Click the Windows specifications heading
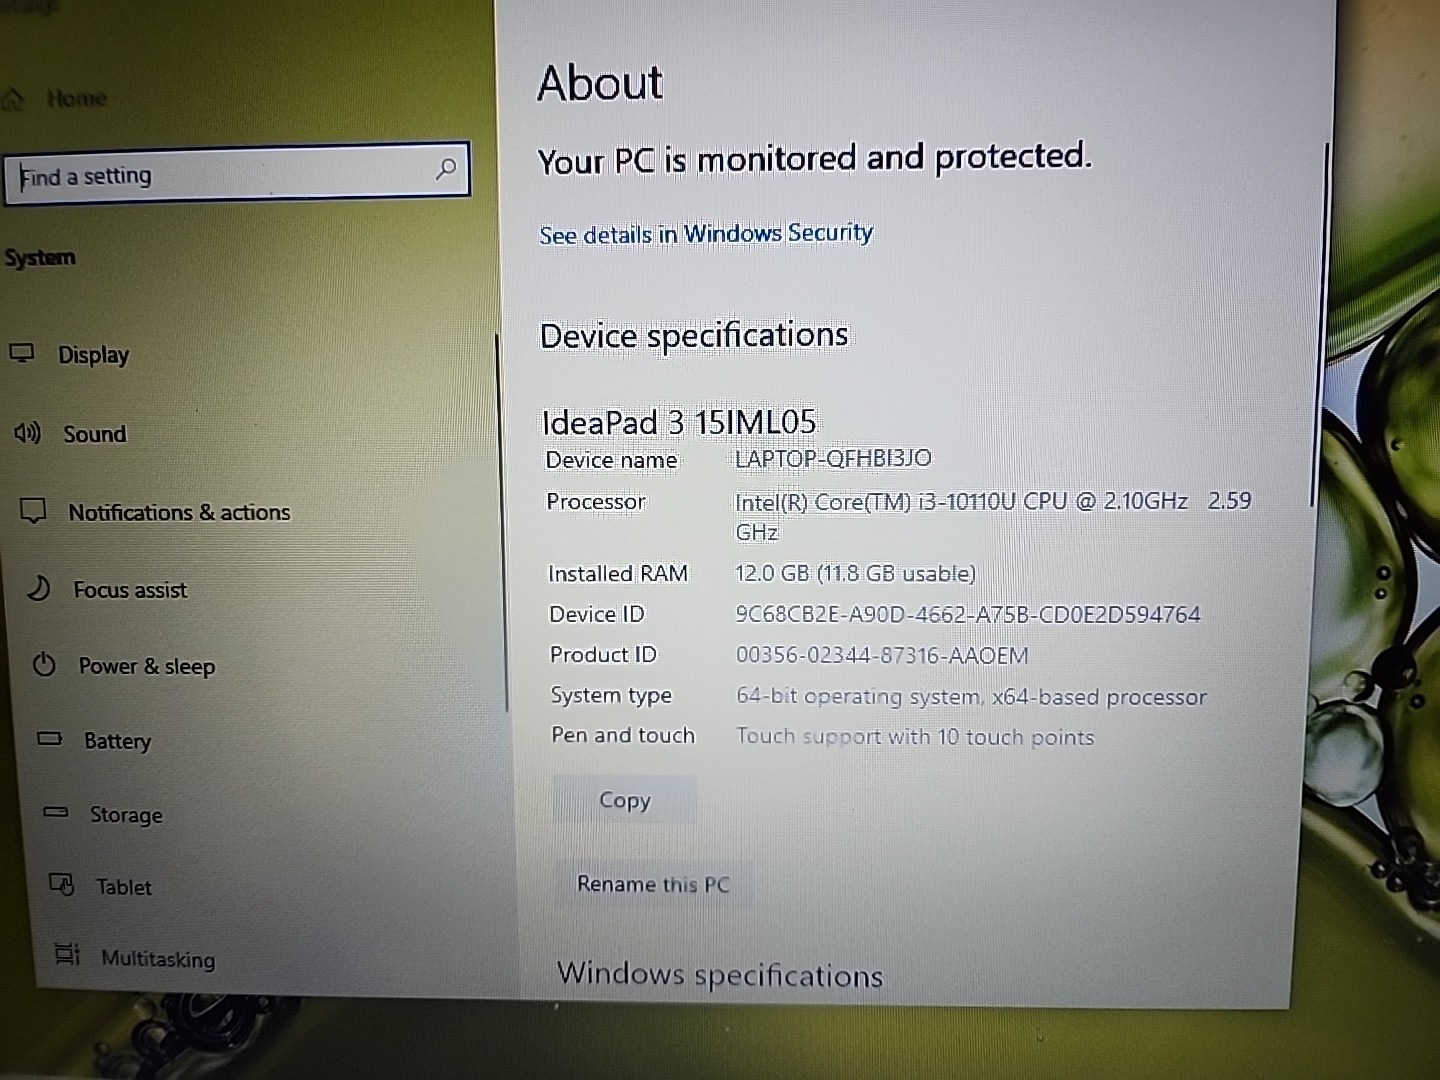This screenshot has height=1080, width=1440. click(720, 974)
